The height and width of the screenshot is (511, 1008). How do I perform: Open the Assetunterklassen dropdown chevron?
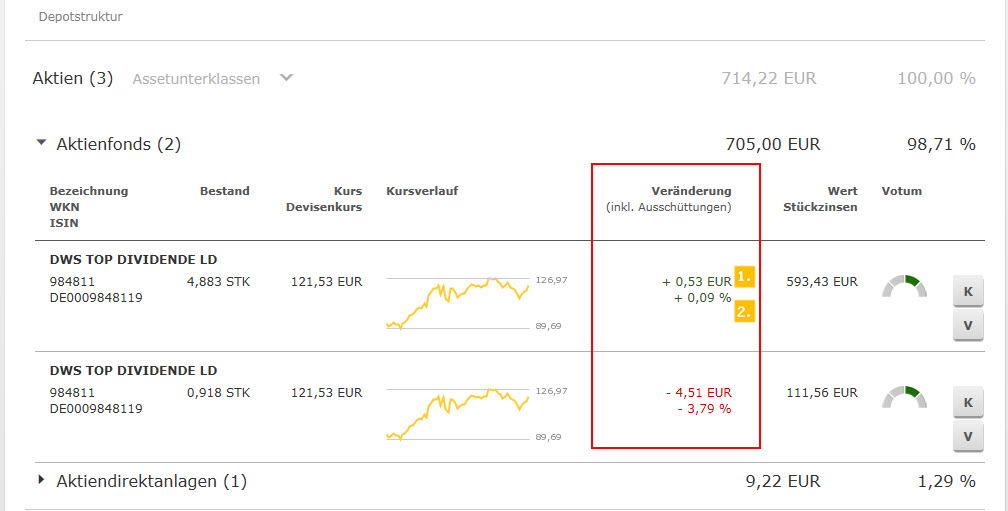point(286,77)
